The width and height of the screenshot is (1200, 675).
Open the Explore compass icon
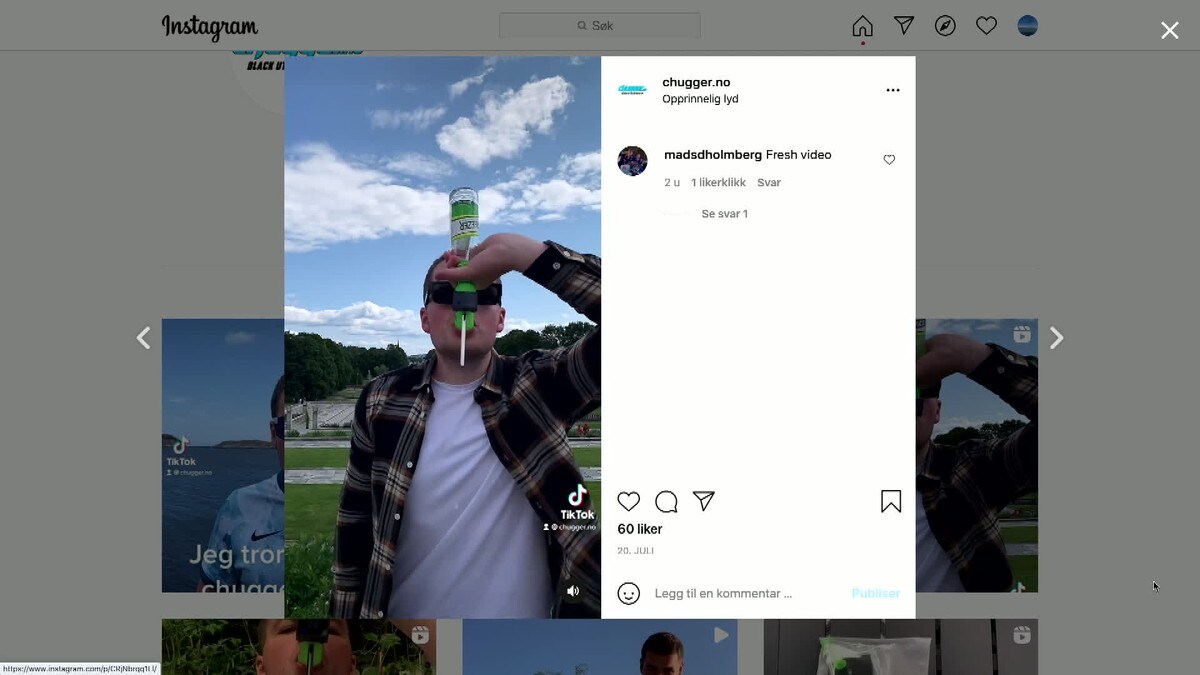pyautogui.click(x=945, y=26)
